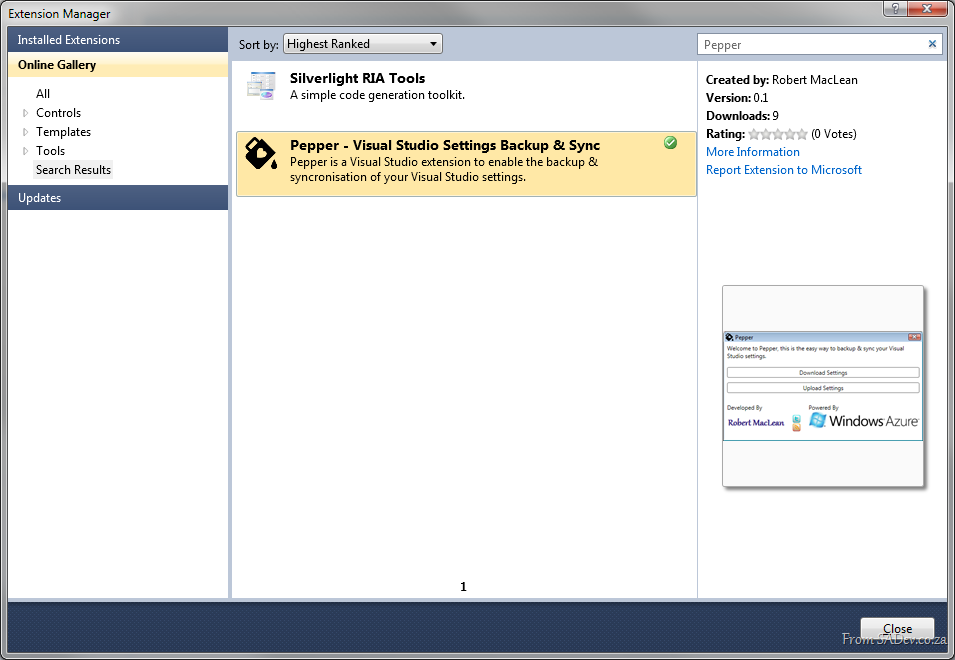Select the Controls category
This screenshot has height=660, width=955.
tap(58, 113)
